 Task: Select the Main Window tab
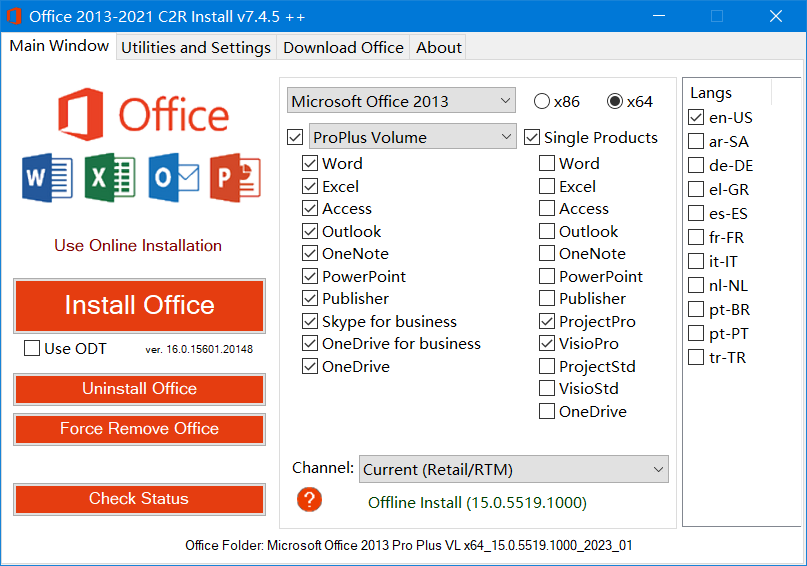pyautogui.click(x=59, y=46)
